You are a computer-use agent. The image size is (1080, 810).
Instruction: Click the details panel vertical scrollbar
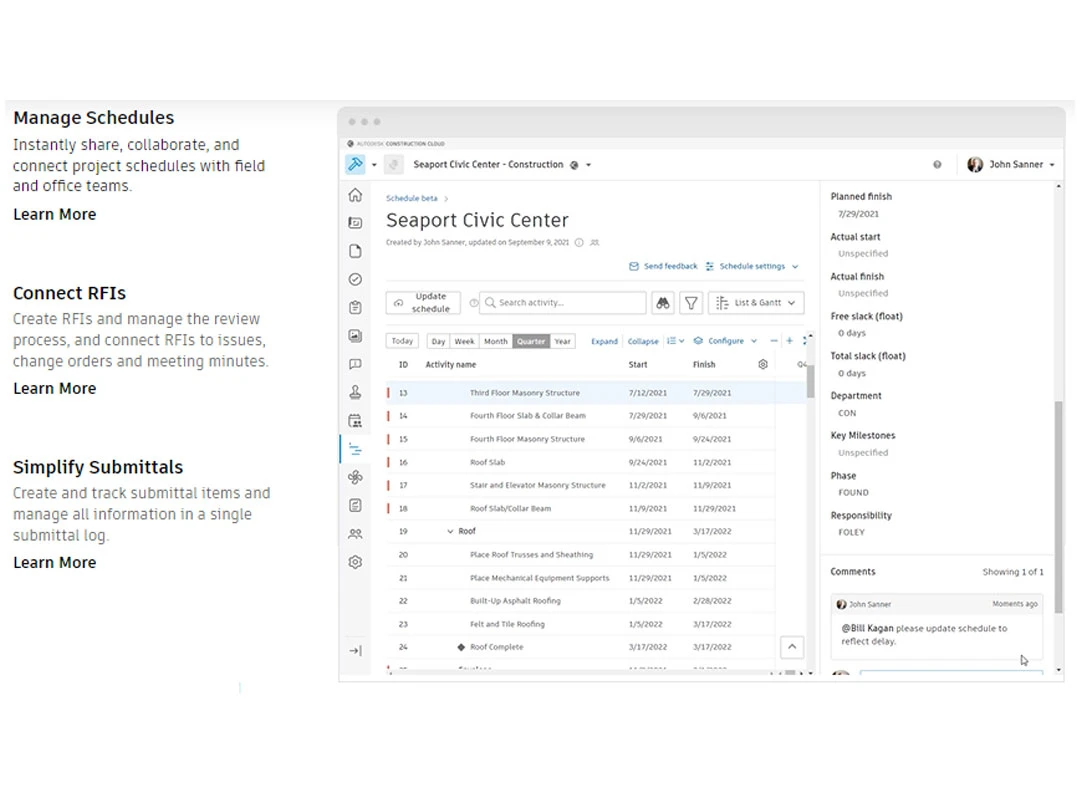click(1059, 506)
